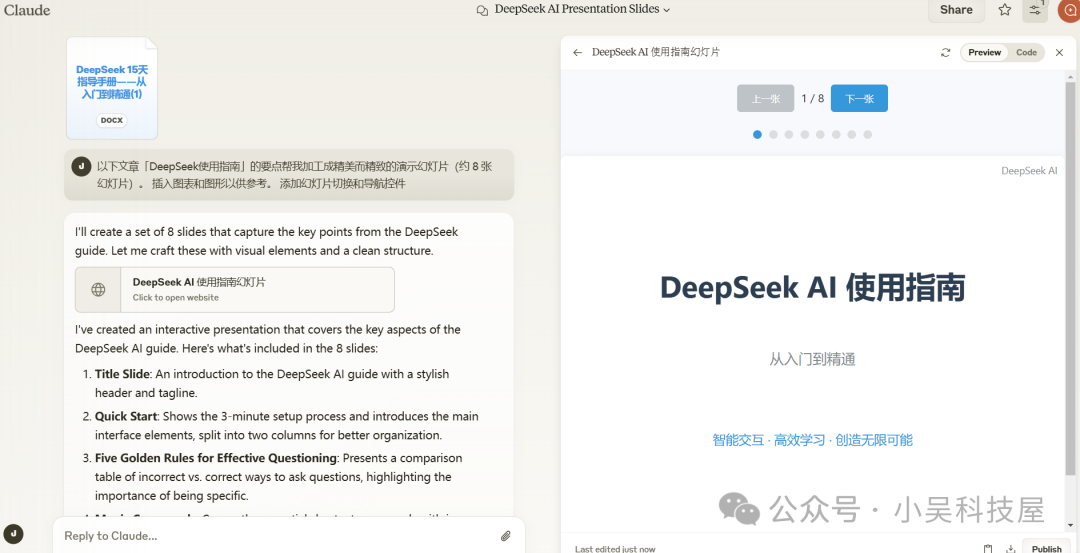
Task: Switch to the Preview tab
Action: pos(984,52)
